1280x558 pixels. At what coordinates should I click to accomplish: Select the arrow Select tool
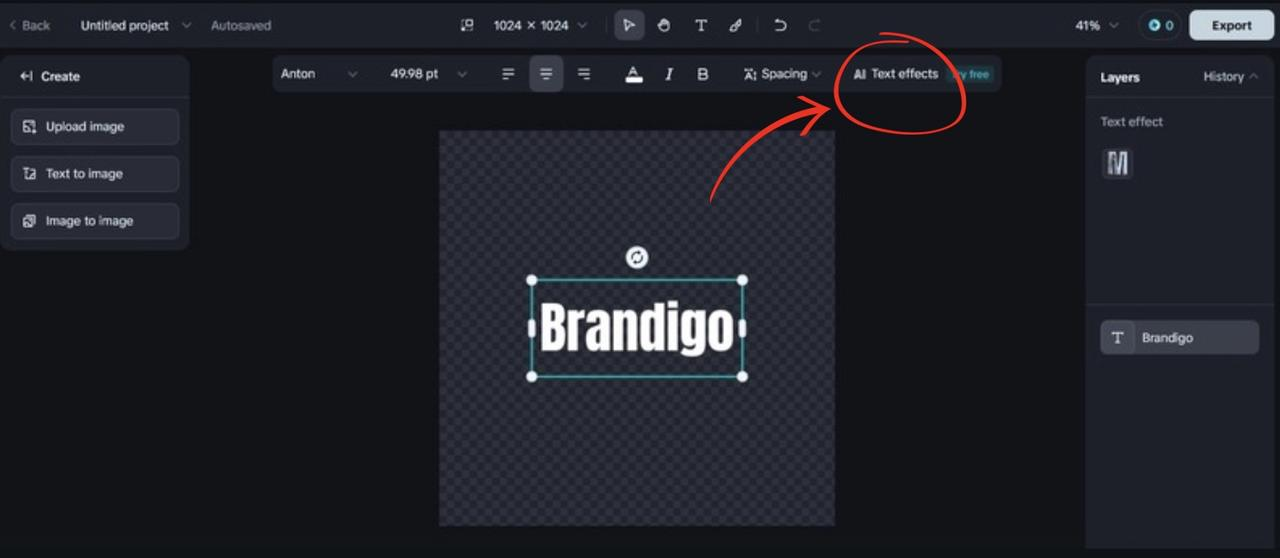[x=628, y=26]
